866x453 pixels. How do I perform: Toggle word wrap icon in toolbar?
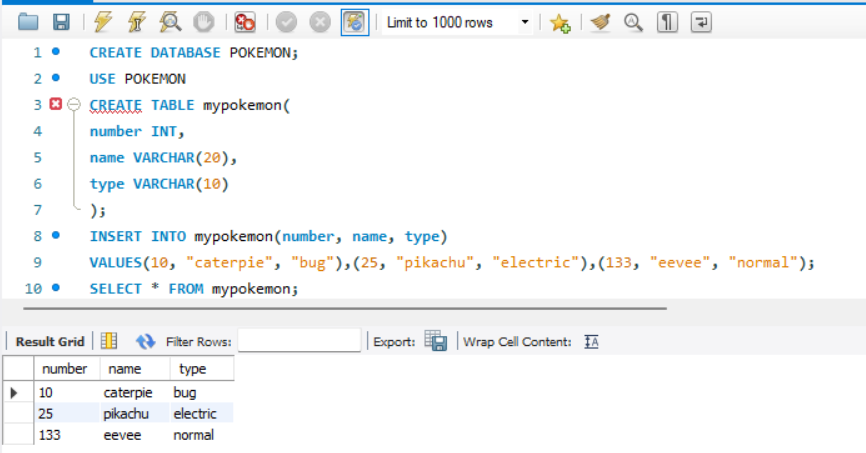(701, 23)
